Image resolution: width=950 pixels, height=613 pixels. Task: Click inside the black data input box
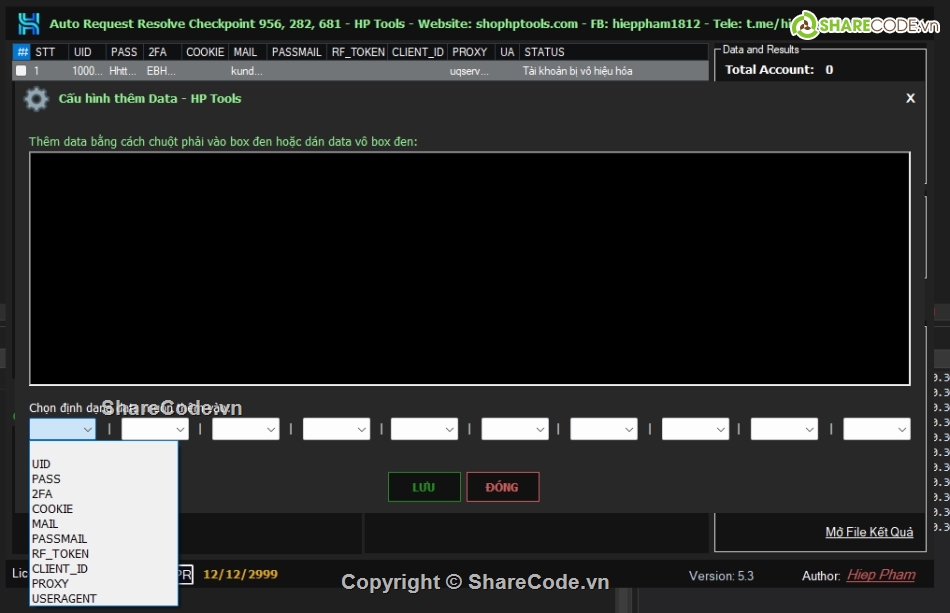pos(470,268)
